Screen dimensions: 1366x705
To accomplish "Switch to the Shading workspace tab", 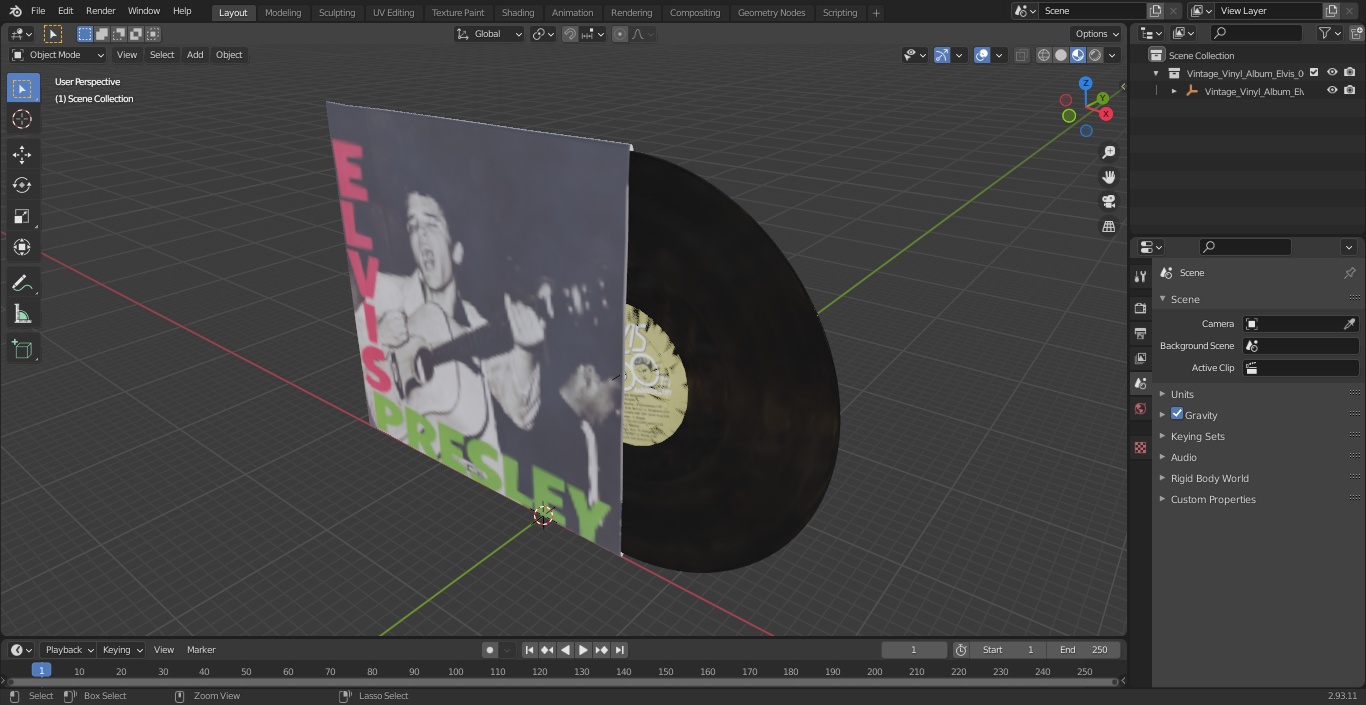I will tap(518, 12).
